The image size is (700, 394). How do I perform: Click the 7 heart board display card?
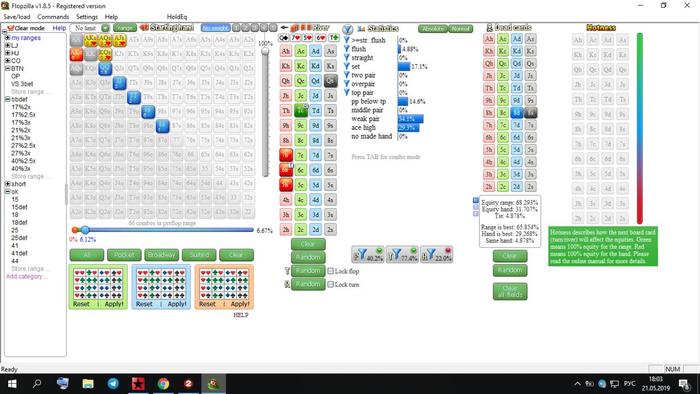click(x=296, y=38)
